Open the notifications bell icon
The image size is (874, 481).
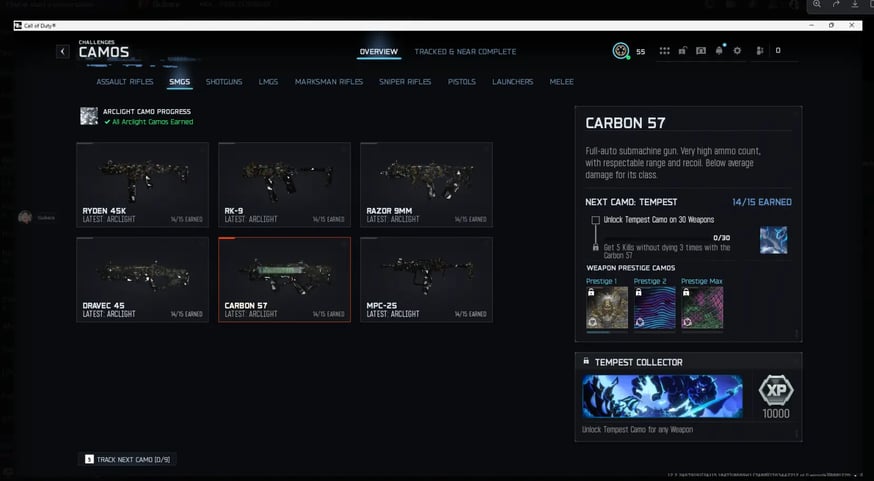[719, 50]
